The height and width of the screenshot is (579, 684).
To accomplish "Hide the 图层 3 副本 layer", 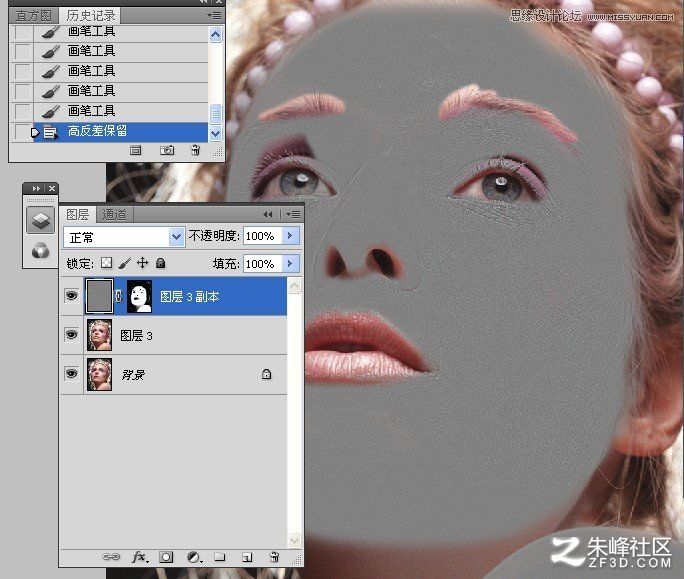I will click(71, 296).
